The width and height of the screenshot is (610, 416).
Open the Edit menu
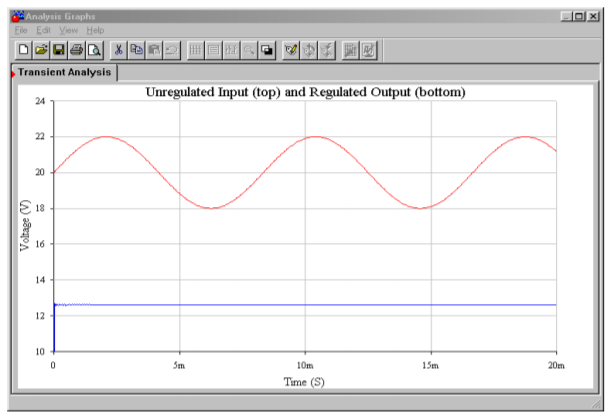tap(44, 30)
